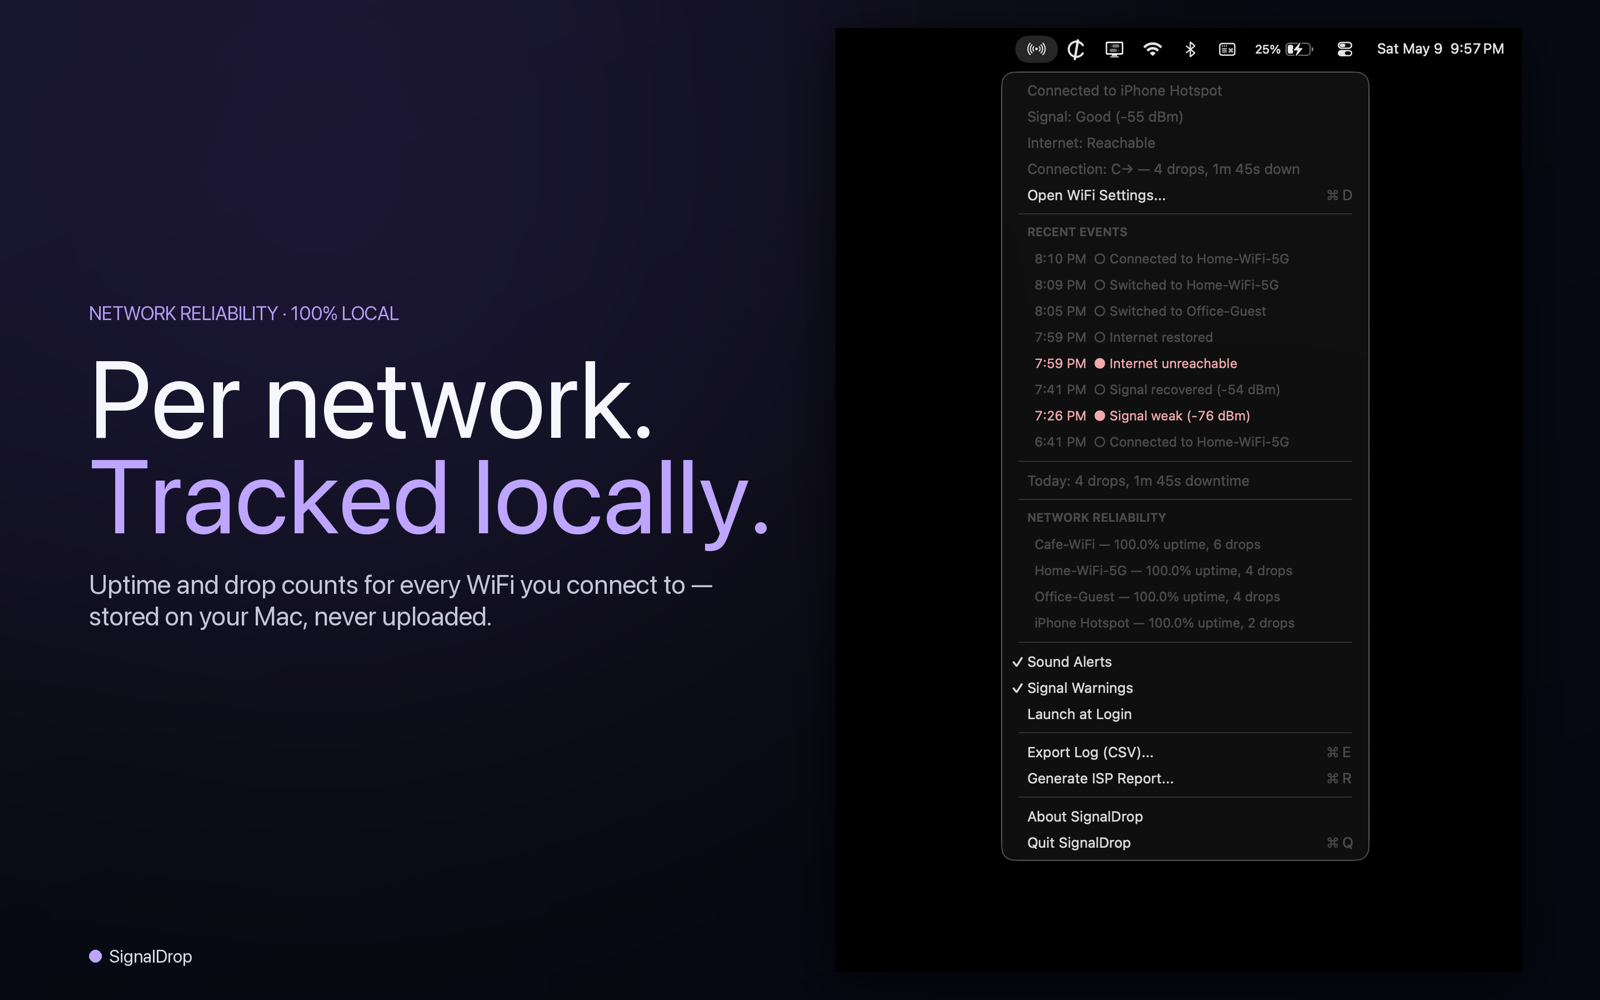Toggle the Signal Warnings option

coord(1185,688)
